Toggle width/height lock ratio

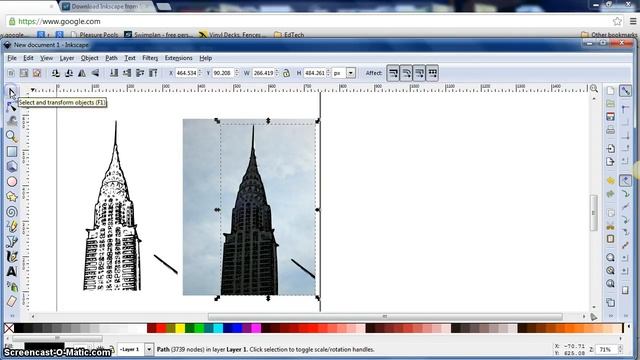click(286, 73)
